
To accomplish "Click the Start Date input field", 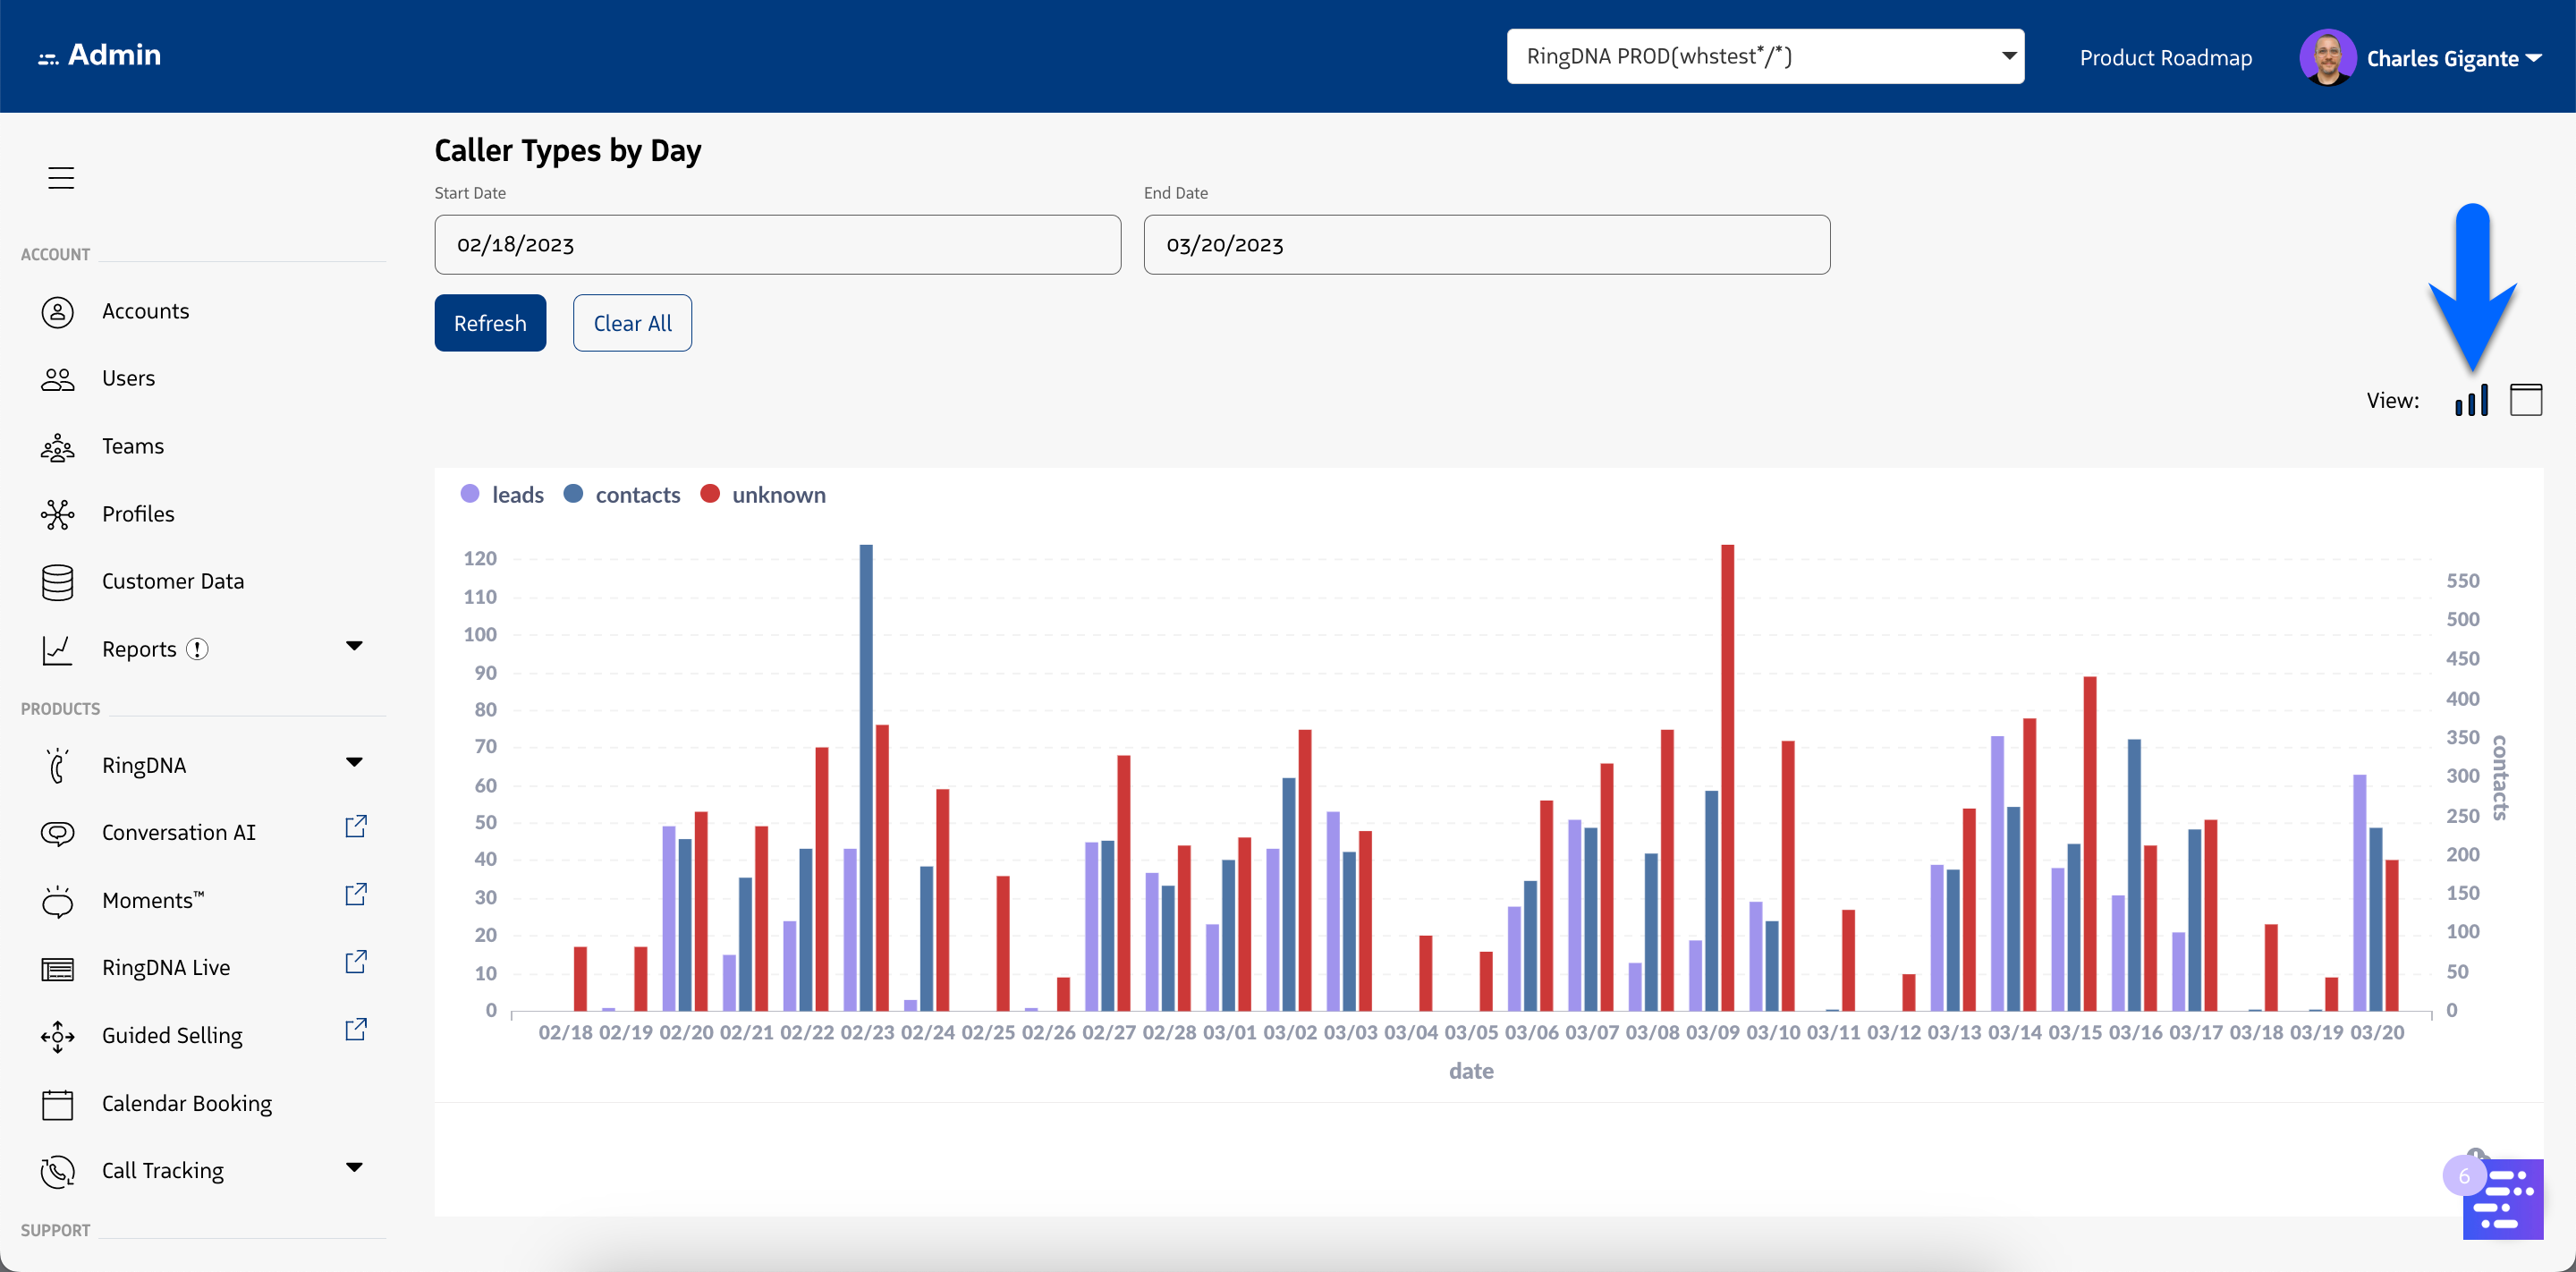I will coord(777,245).
